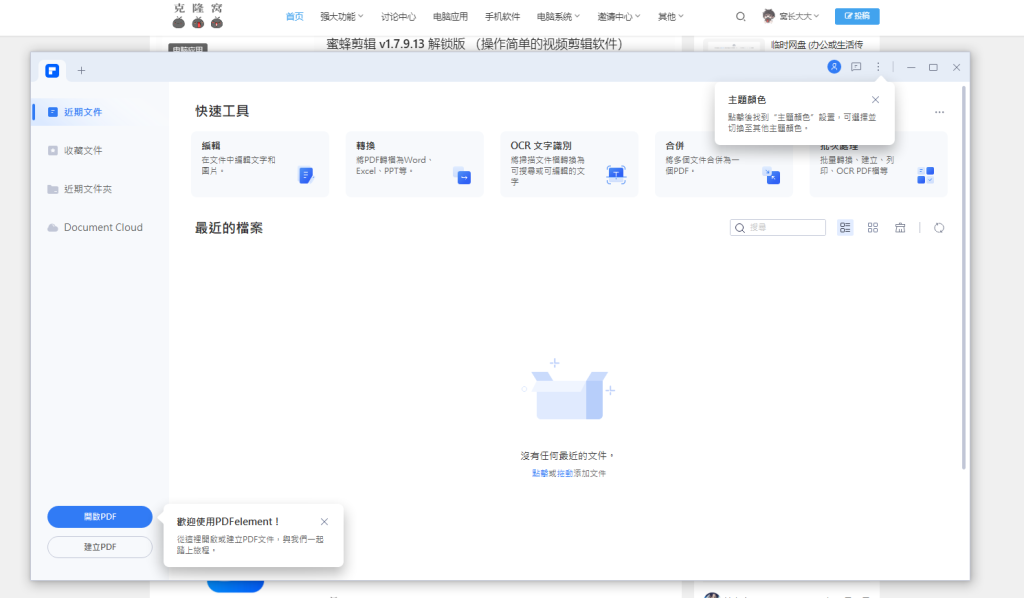Click the convert arrow icon
The image size is (1024, 598).
click(x=462, y=176)
